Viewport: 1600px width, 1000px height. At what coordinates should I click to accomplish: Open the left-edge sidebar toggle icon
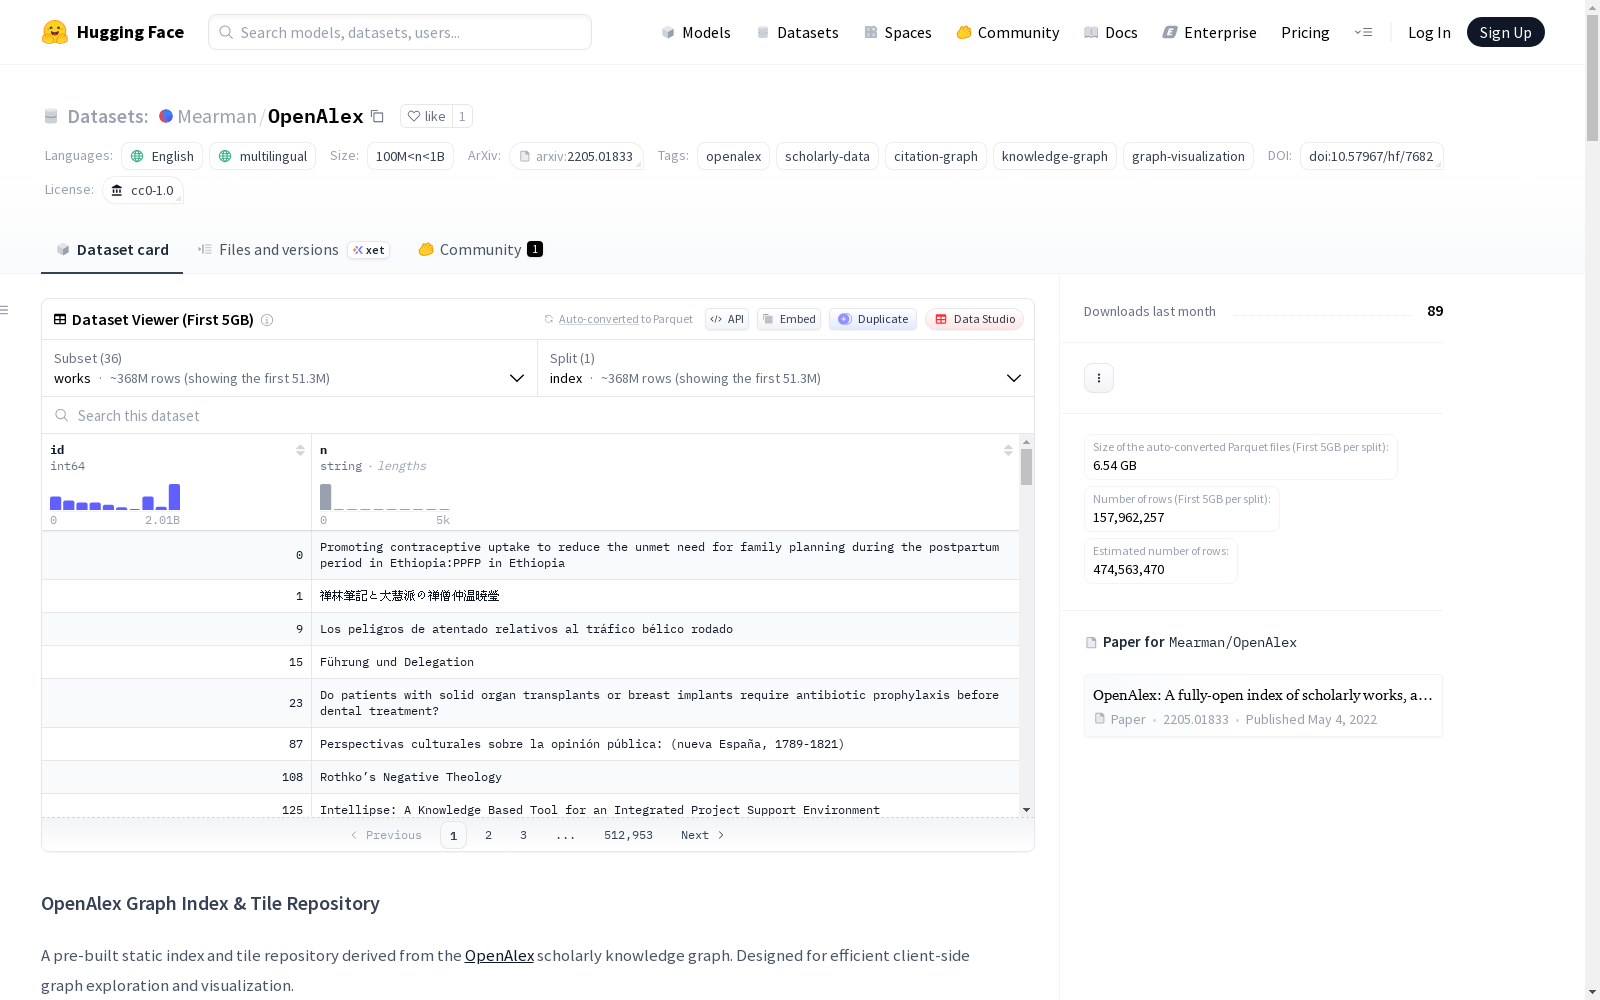[x=4, y=310]
